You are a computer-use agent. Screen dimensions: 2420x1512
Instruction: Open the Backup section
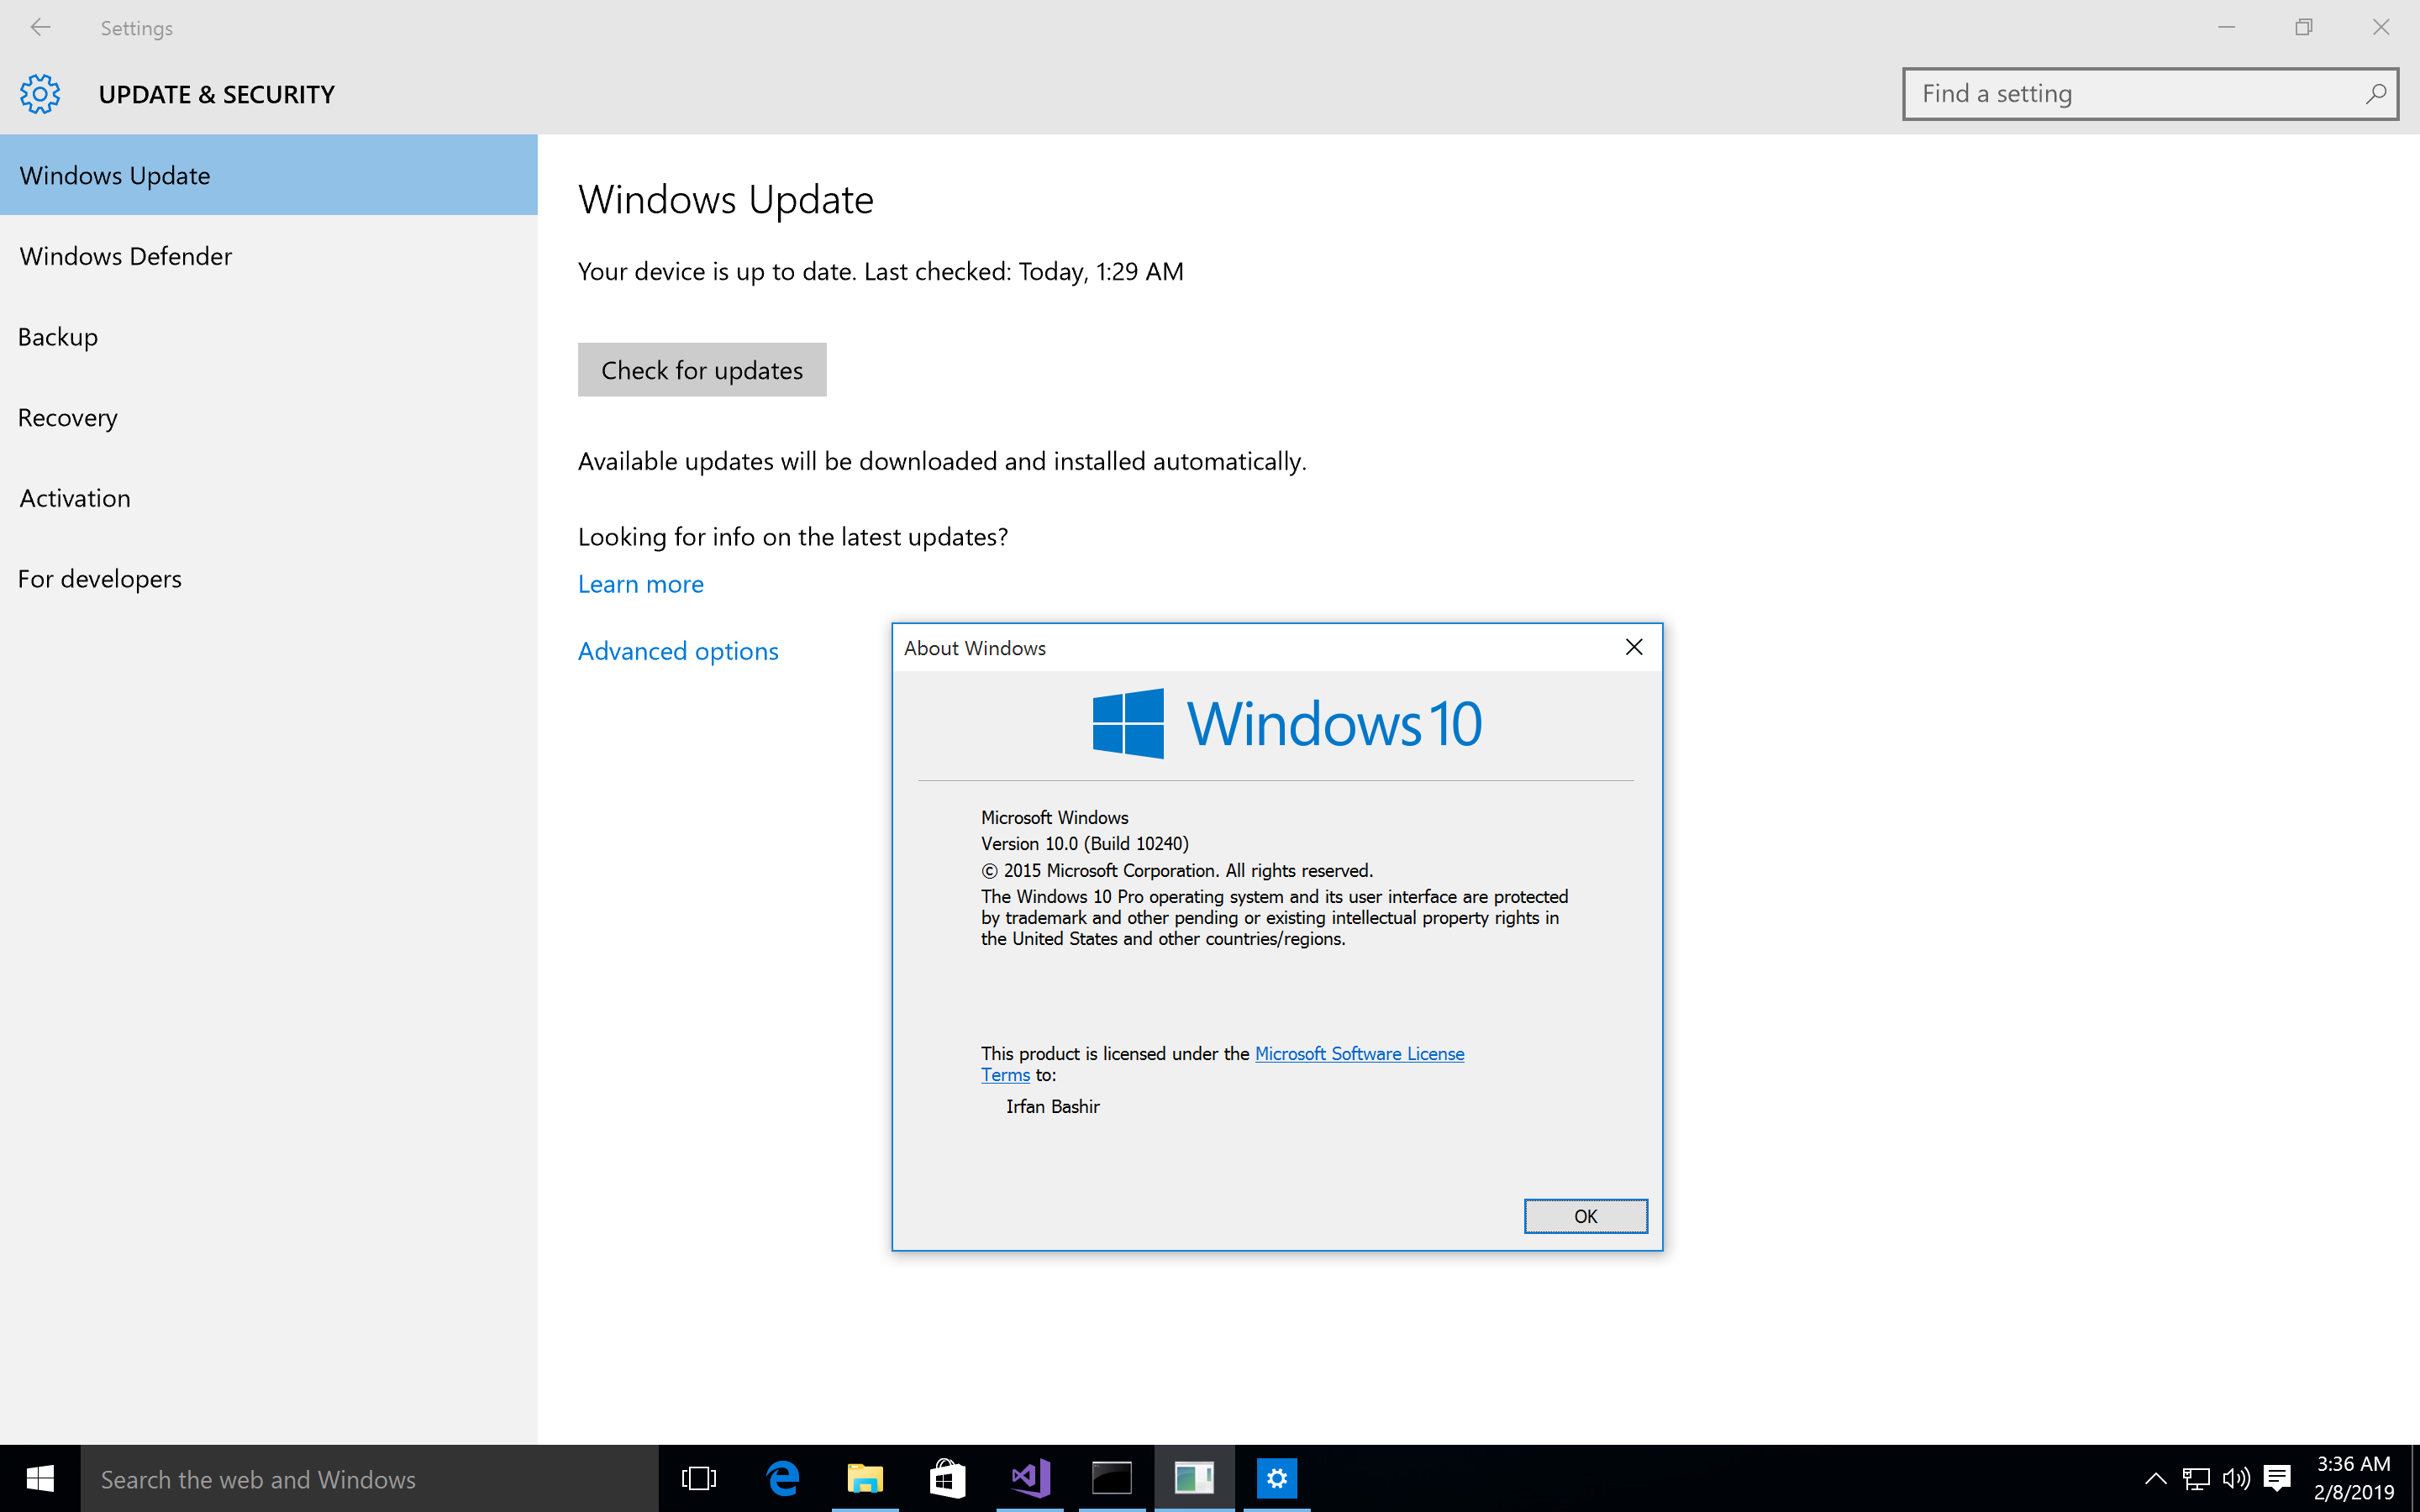(x=268, y=337)
